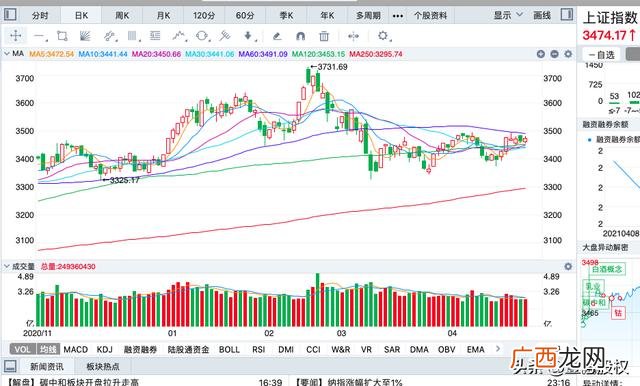The width and height of the screenshot is (640, 386).
Task: Click the trash delete drawings icon
Action: point(324,36)
